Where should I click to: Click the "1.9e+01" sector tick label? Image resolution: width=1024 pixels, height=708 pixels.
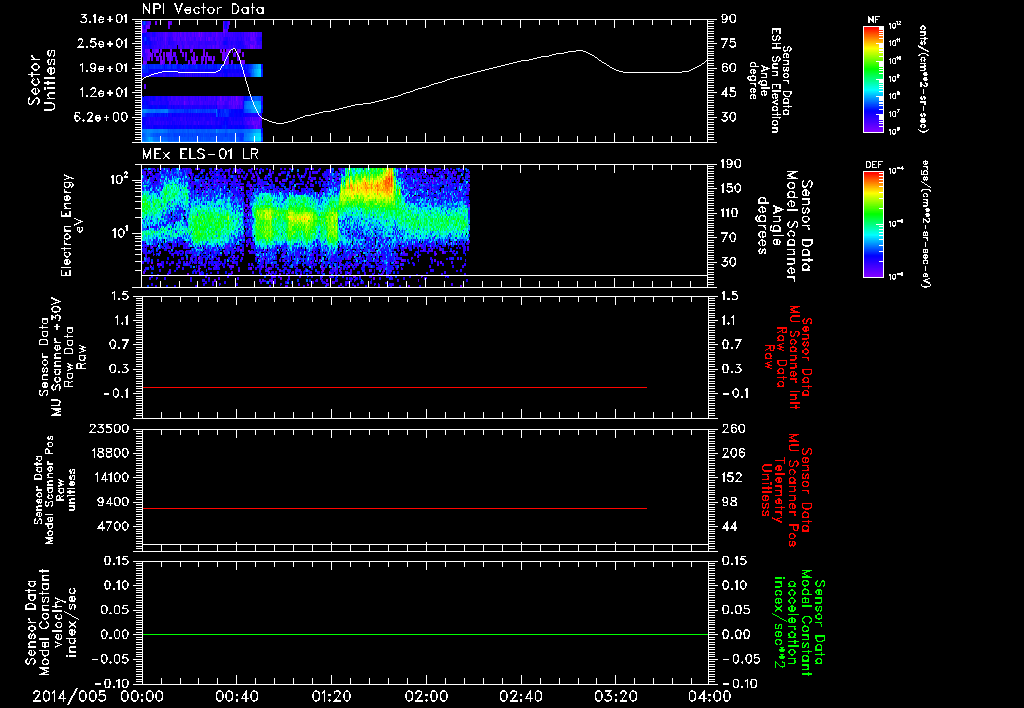pos(104,68)
